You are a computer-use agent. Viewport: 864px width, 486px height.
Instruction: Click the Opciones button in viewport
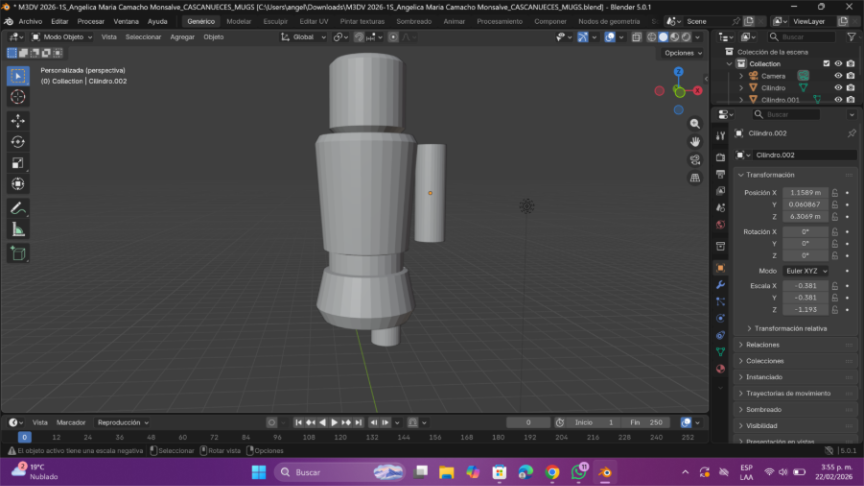point(681,53)
